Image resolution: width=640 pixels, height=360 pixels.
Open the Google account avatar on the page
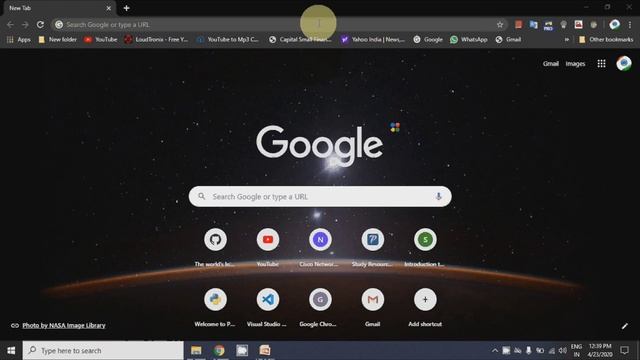[x=624, y=64]
